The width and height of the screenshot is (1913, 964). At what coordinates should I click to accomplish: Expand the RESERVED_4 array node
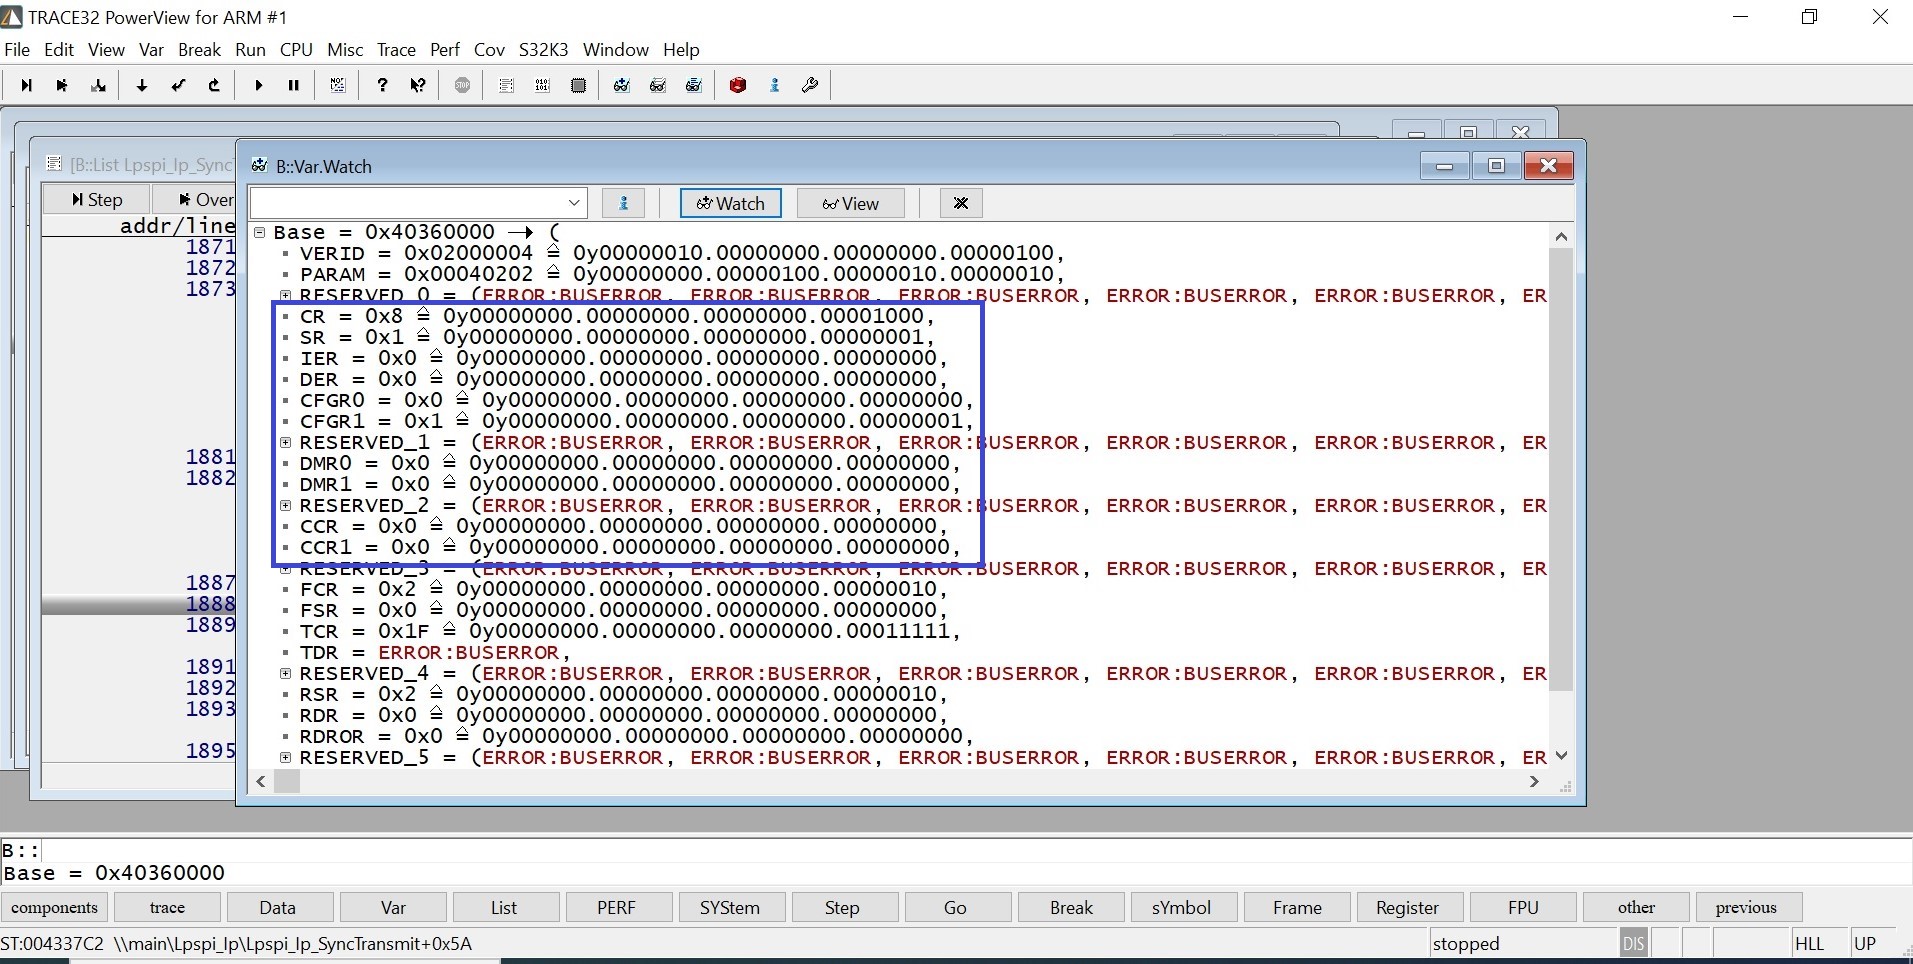[x=286, y=673]
